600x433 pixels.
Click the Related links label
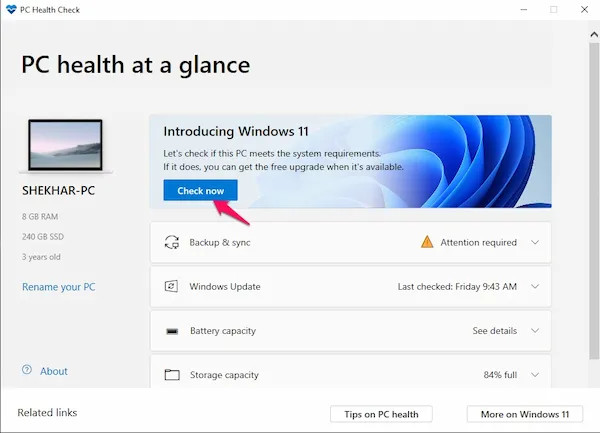click(47, 412)
